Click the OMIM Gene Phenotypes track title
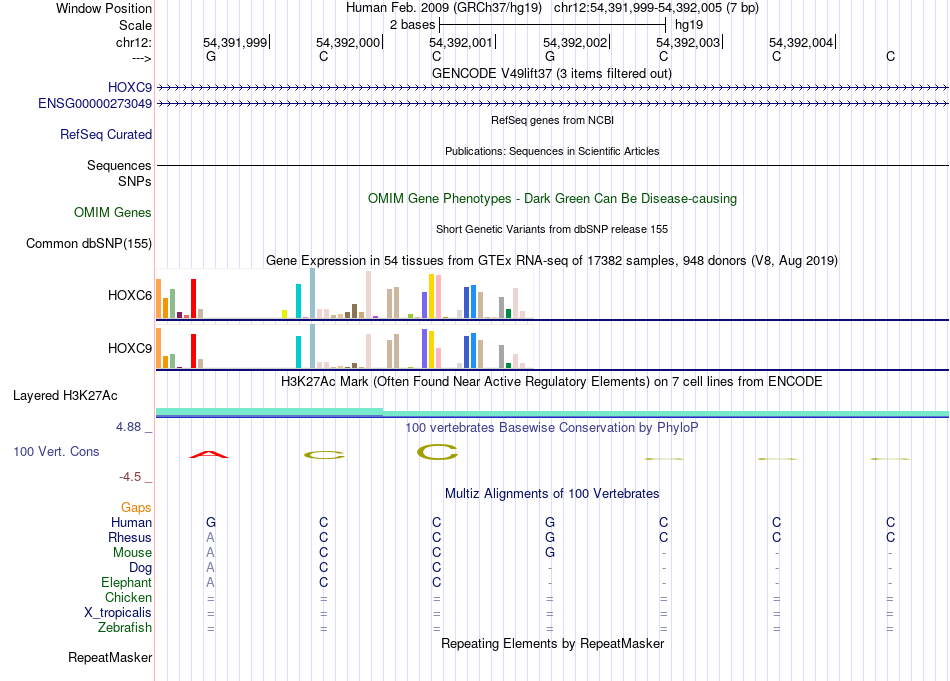This screenshot has height=681, width=950. (553, 199)
